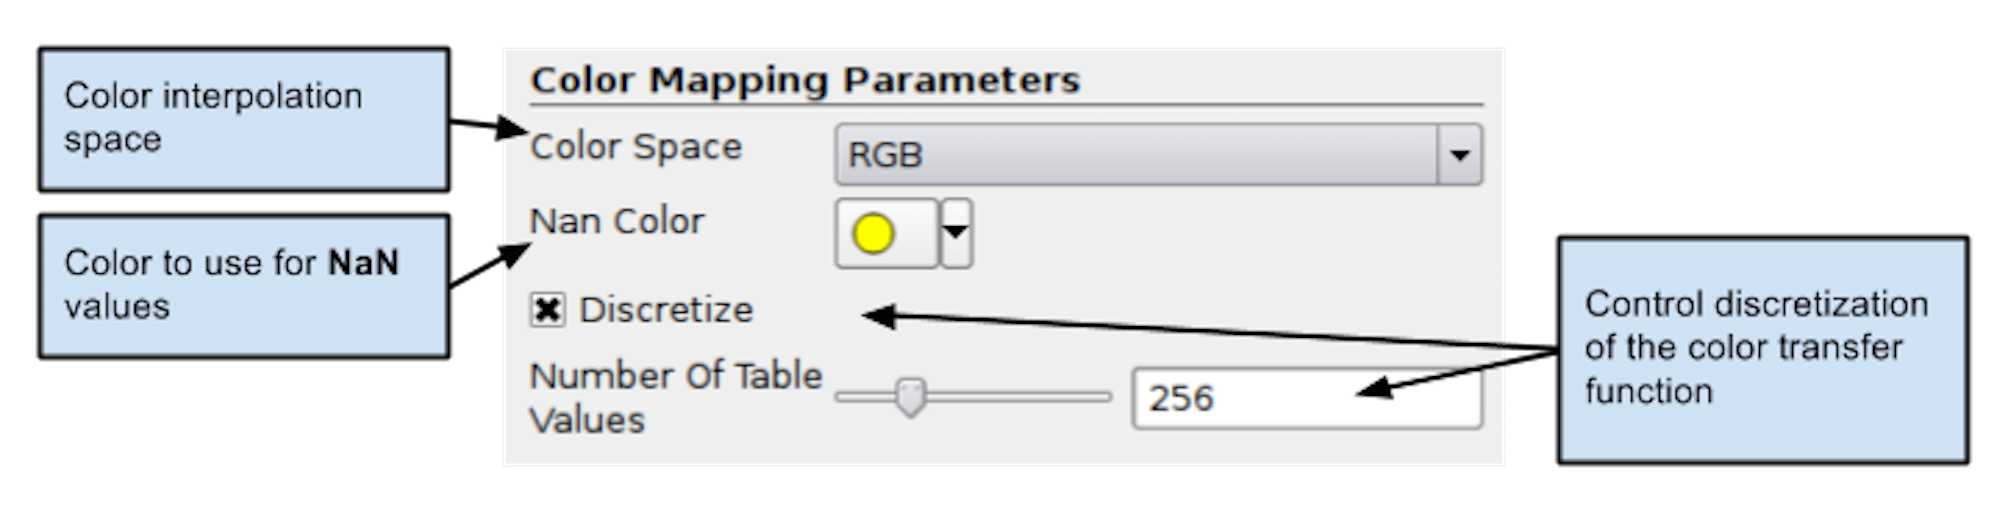Click the right end of the table values slider track
Viewport: 2008px width, 514px height.
1103,397
